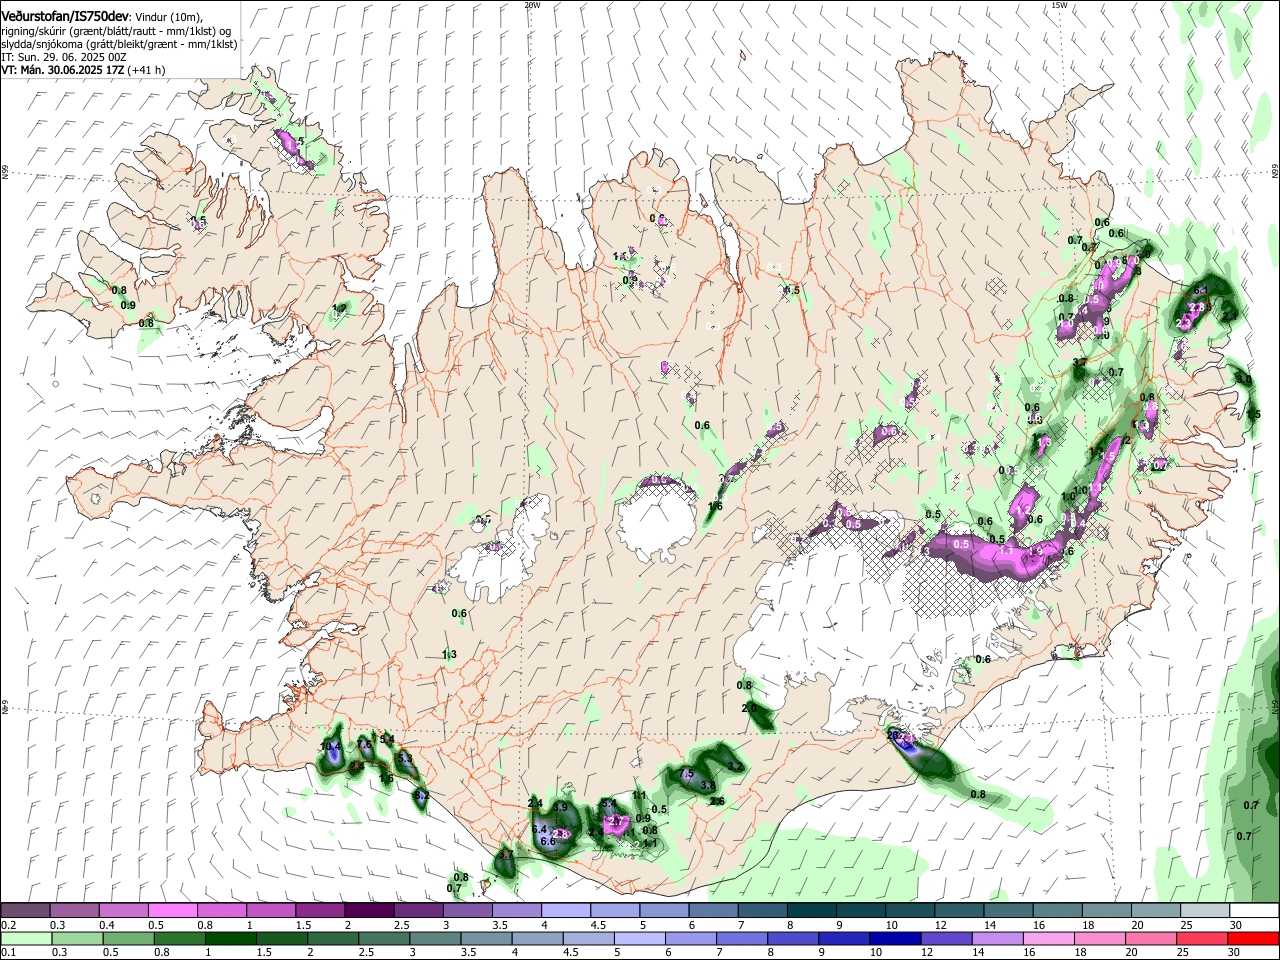Viewport: 1280px width, 960px height.
Task: Select the light grey swatch labeled 25 in upper legend row
Action: point(1203,911)
